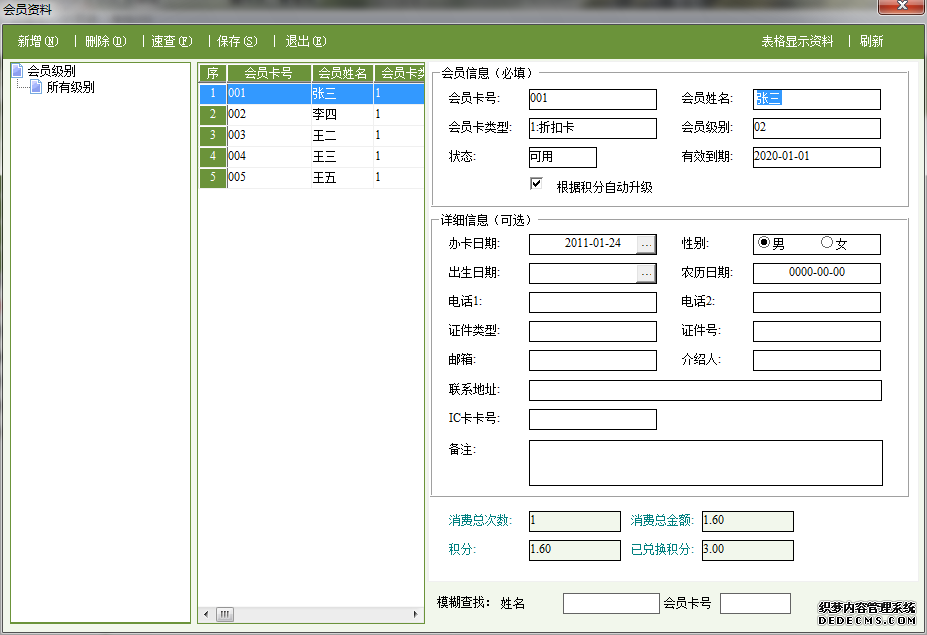Click 退出 to exit the form

(x=305, y=42)
